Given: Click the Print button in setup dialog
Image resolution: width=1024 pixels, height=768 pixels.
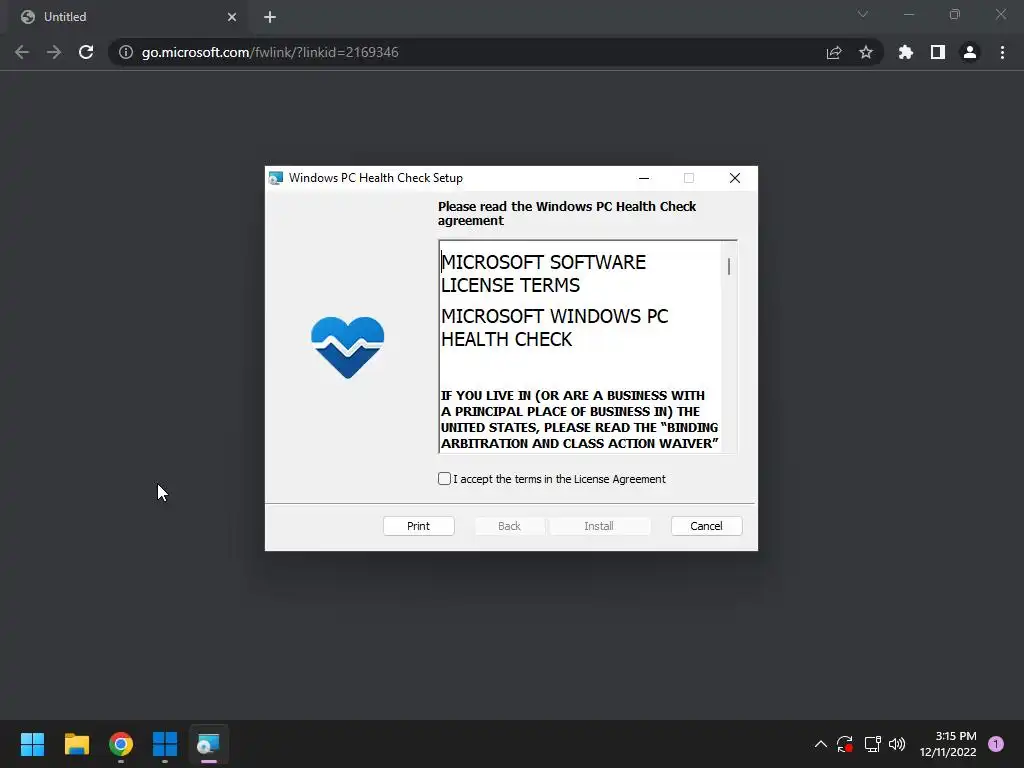Looking at the screenshot, I should tap(419, 526).
